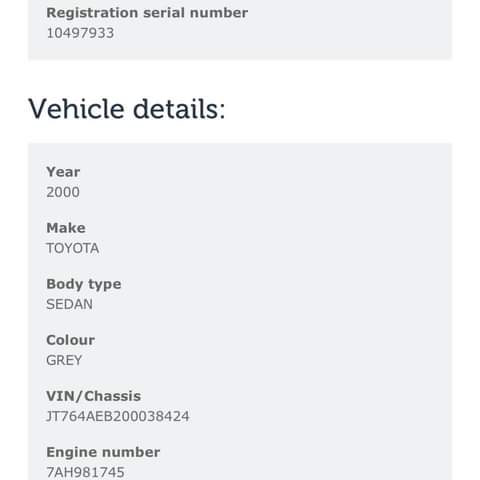Click the year value 2000

click(x=63, y=192)
